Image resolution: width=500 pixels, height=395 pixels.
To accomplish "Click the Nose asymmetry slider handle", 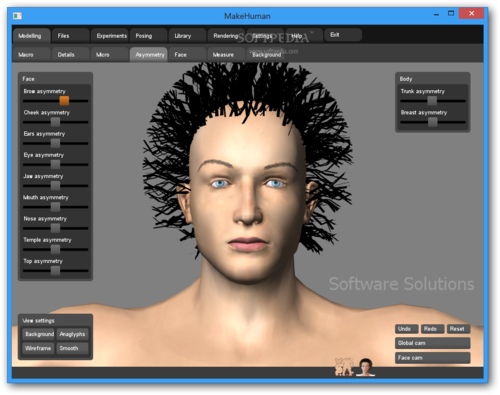I will click(55, 228).
